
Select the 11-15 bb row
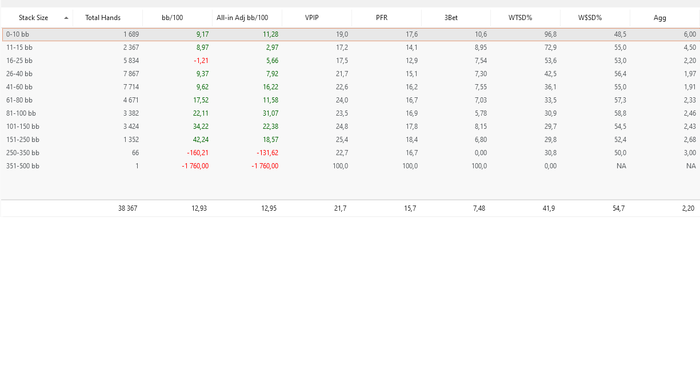tap(350, 47)
